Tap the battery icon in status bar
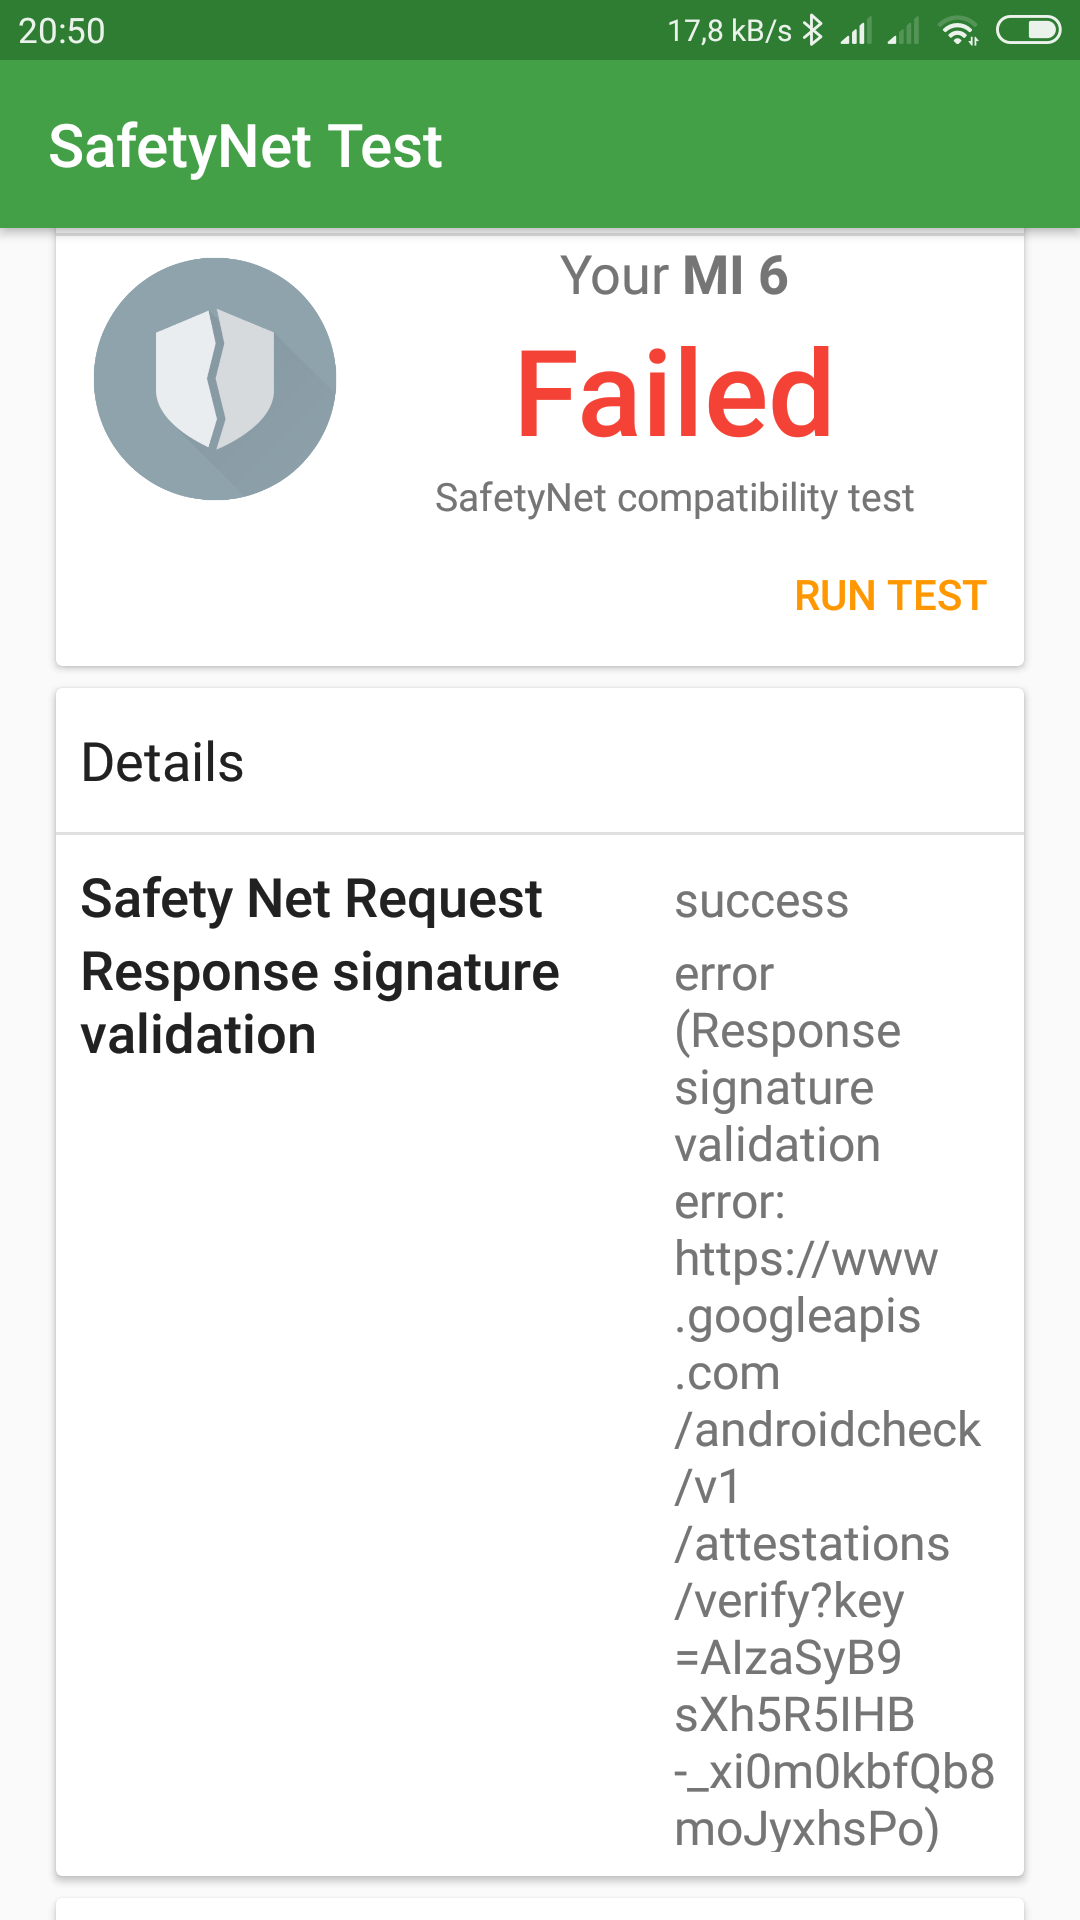 (x=1028, y=31)
